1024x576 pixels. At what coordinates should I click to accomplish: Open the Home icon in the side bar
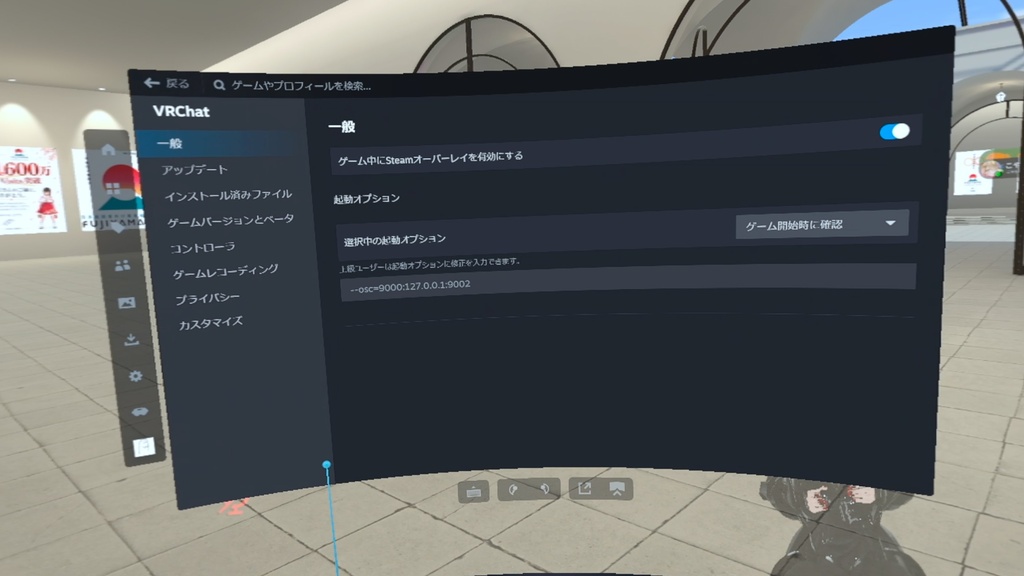pyautogui.click(x=108, y=150)
